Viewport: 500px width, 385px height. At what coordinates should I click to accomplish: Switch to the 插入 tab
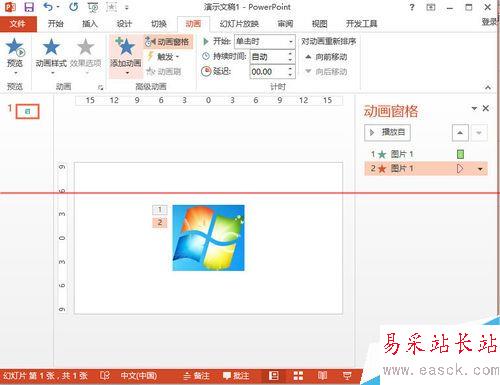pyautogui.click(x=90, y=24)
